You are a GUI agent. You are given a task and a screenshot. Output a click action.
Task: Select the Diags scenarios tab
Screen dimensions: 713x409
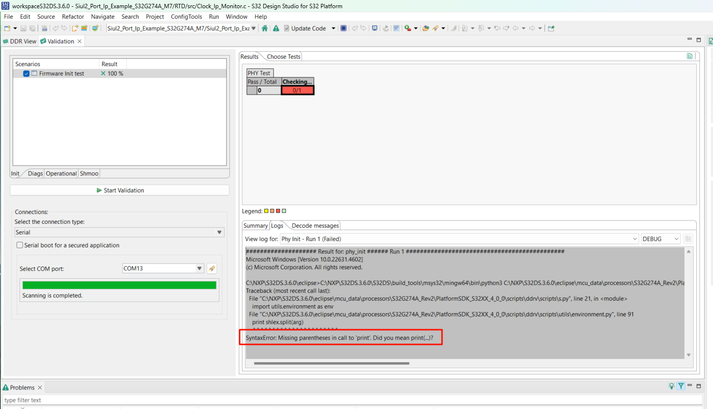tap(35, 173)
